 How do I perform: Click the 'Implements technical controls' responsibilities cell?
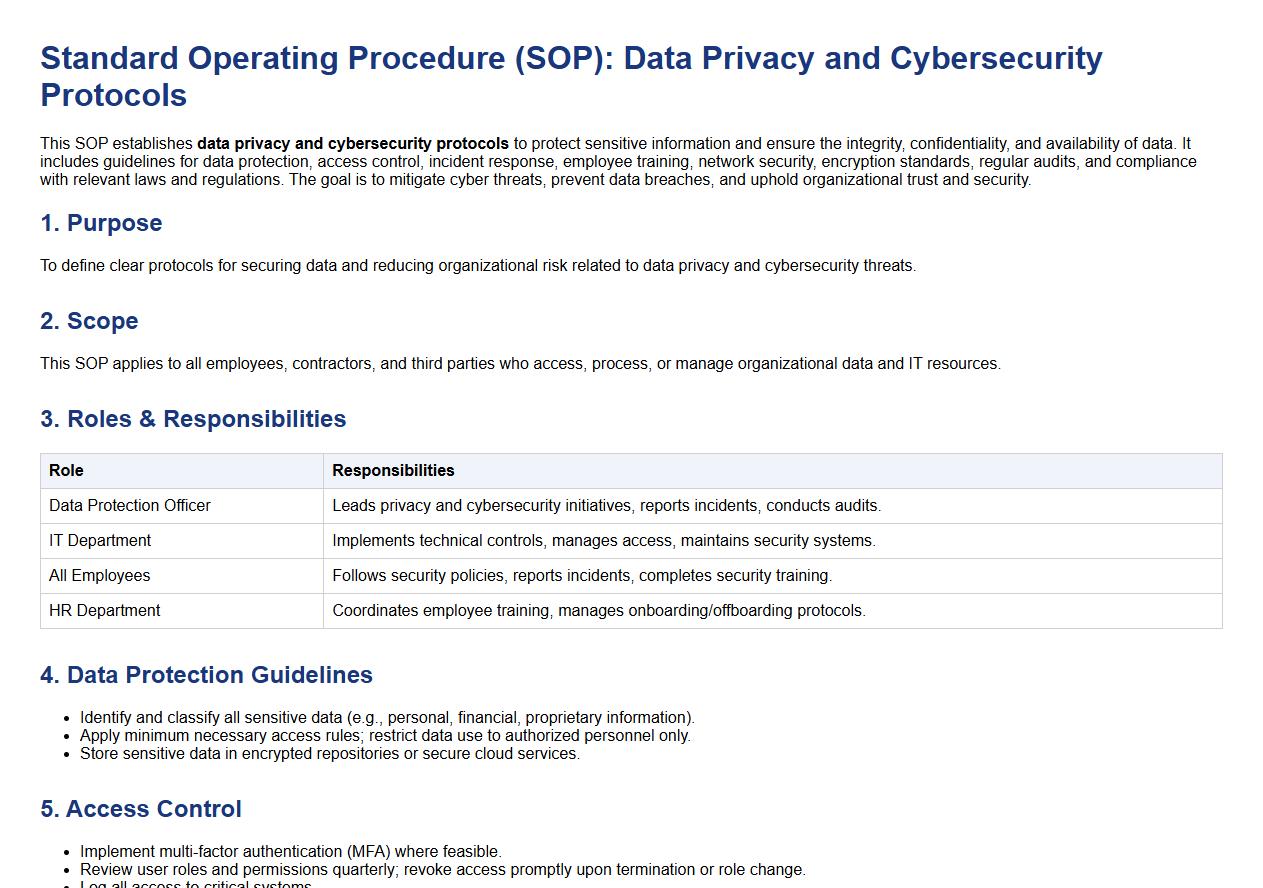click(603, 541)
